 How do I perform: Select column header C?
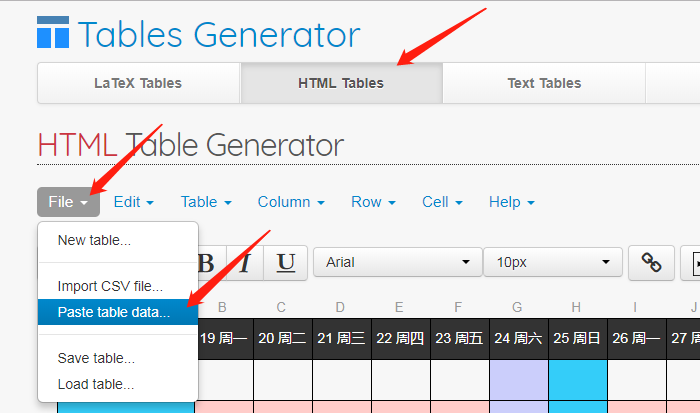(x=281, y=307)
